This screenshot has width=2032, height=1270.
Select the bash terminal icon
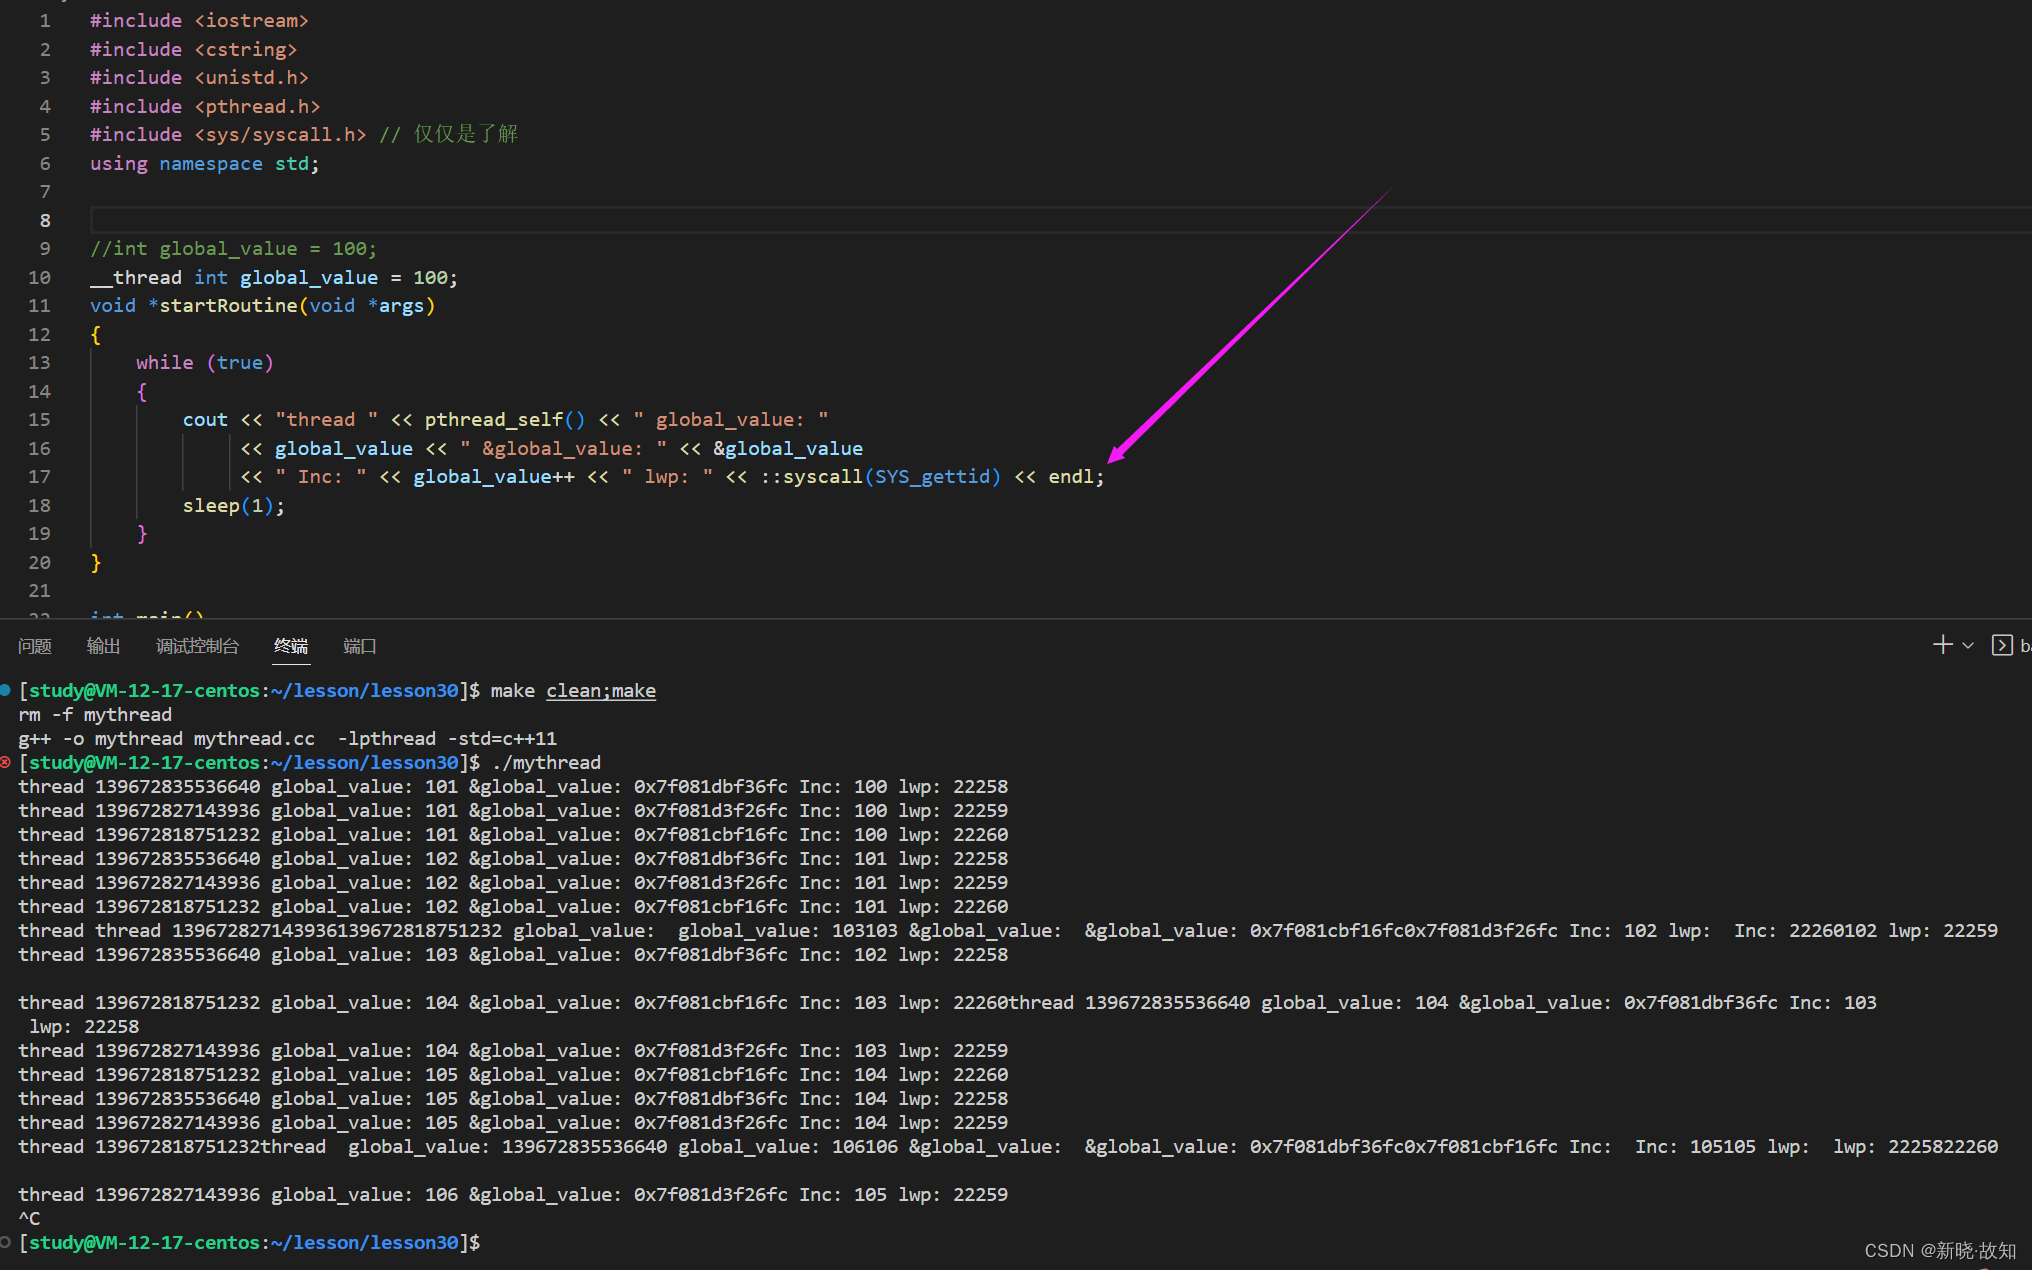tap(2002, 645)
